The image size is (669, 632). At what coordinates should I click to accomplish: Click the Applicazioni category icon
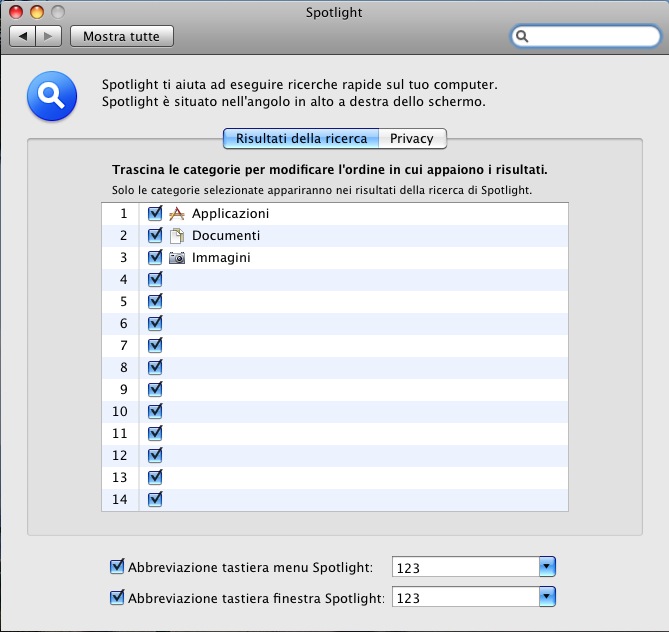pos(177,213)
